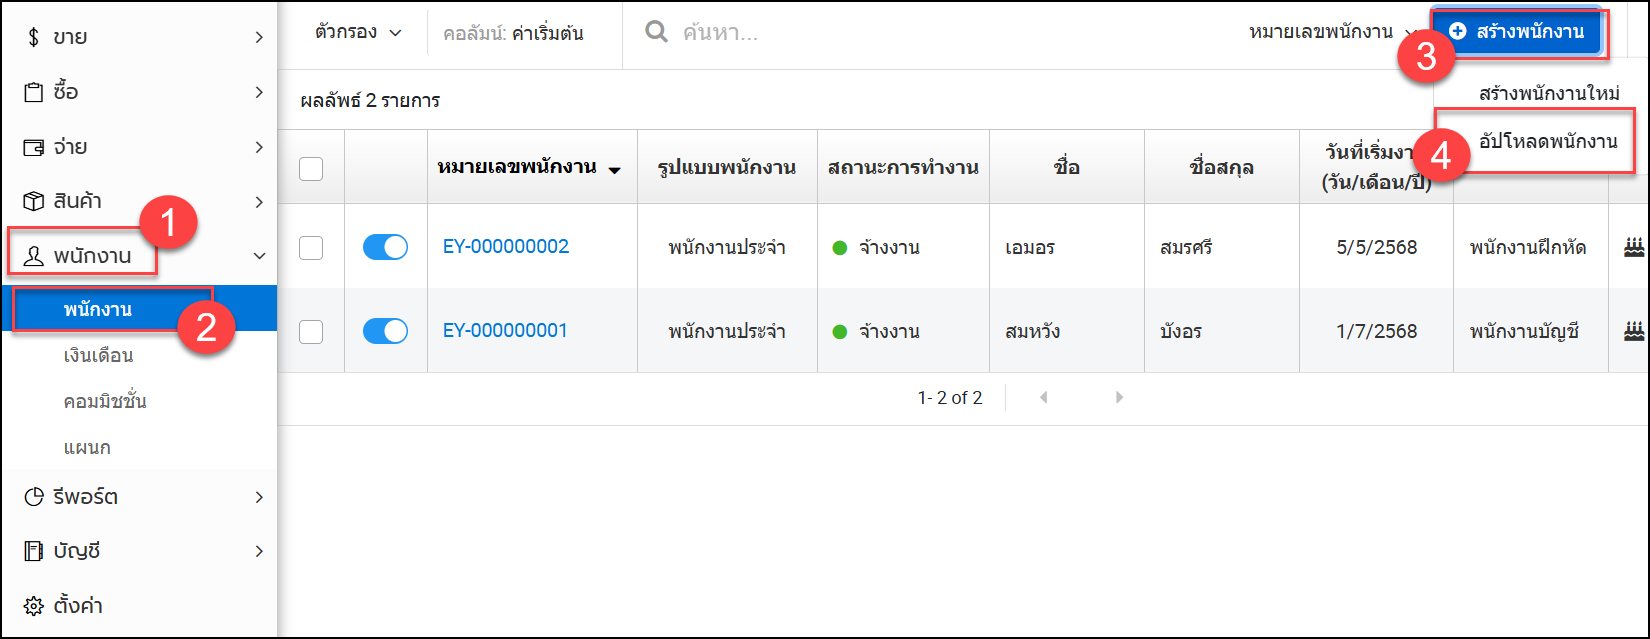Open the ตัวกรอง filter dropdown

[x=357, y=32]
